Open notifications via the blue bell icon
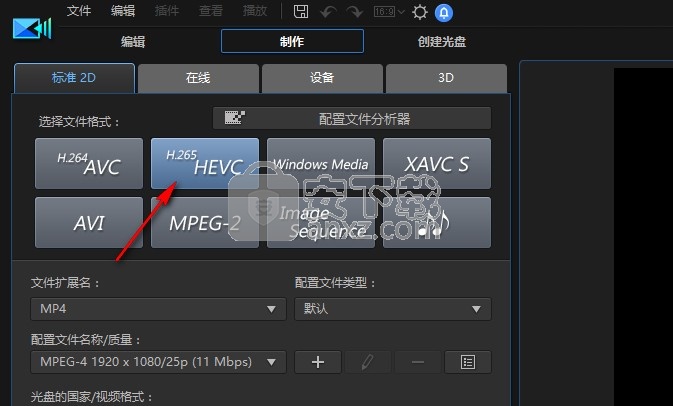The height and width of the screenshot is (406, 673). tap(444, 12)
